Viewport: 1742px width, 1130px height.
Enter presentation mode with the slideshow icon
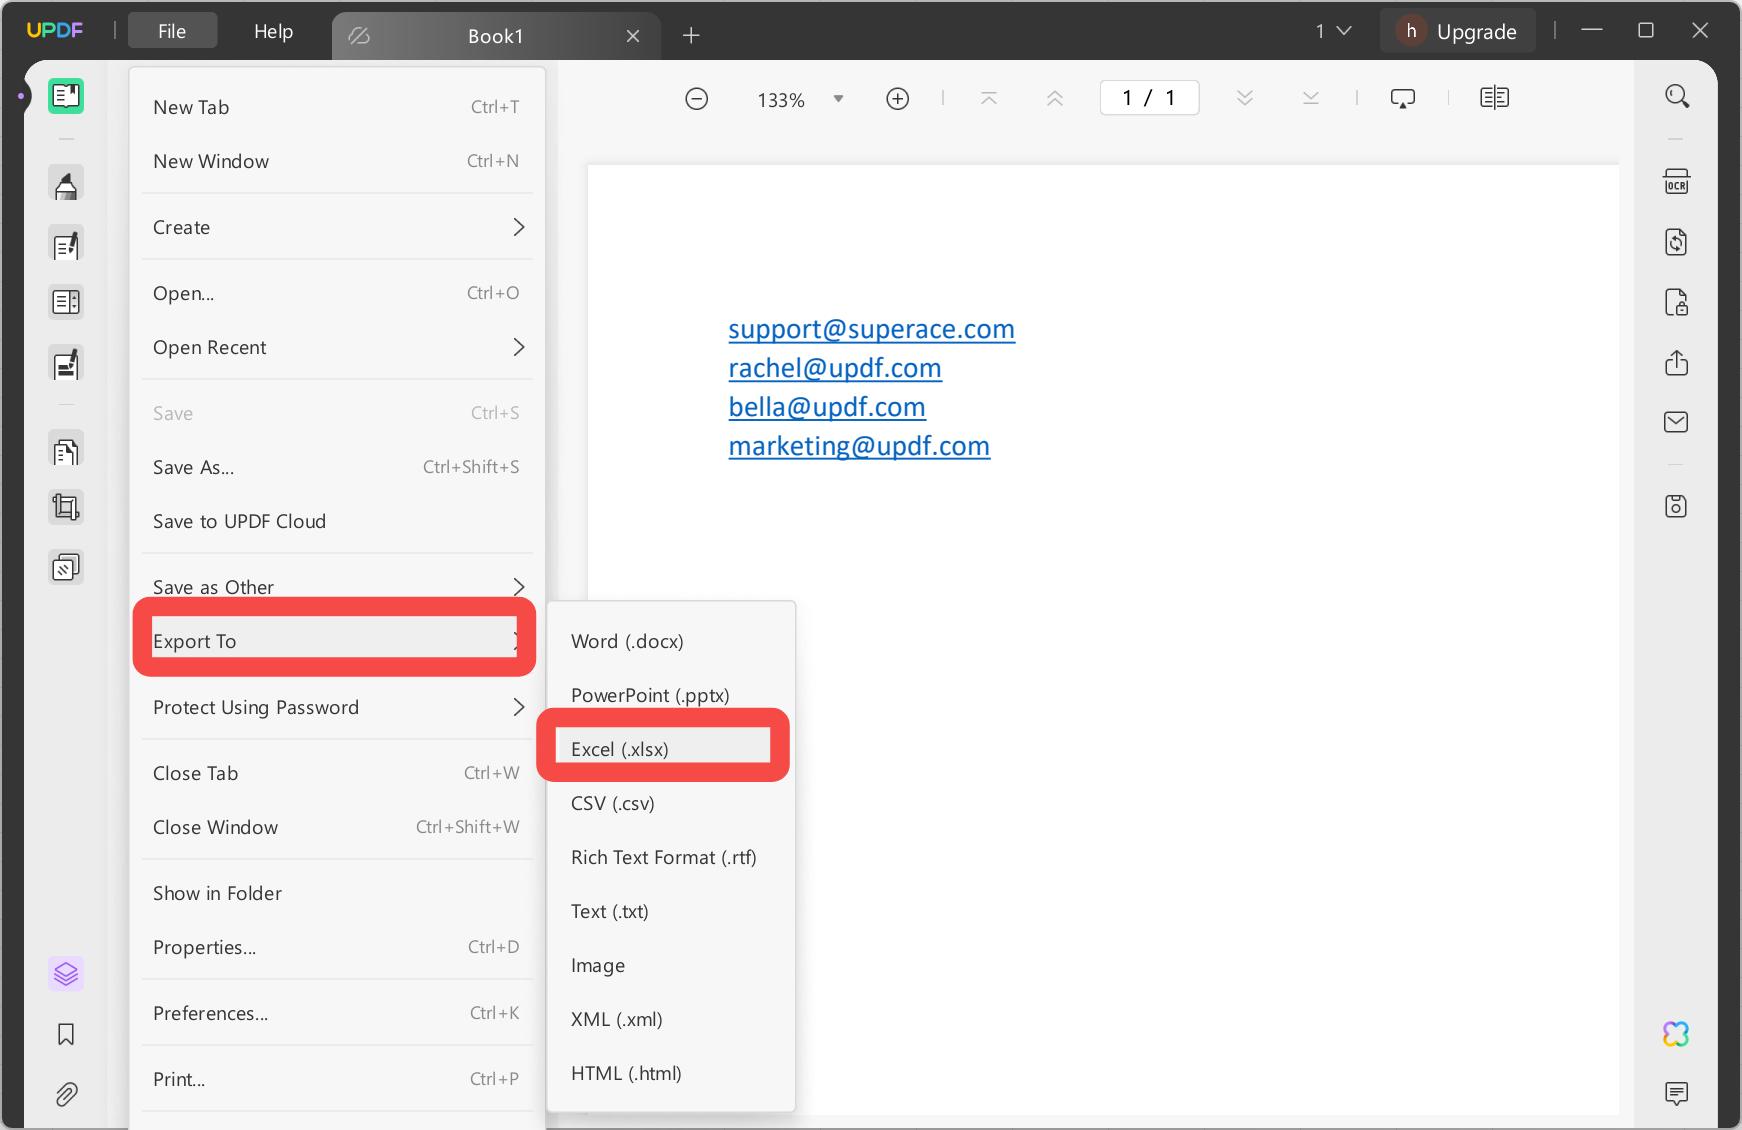pos(1403,97)
